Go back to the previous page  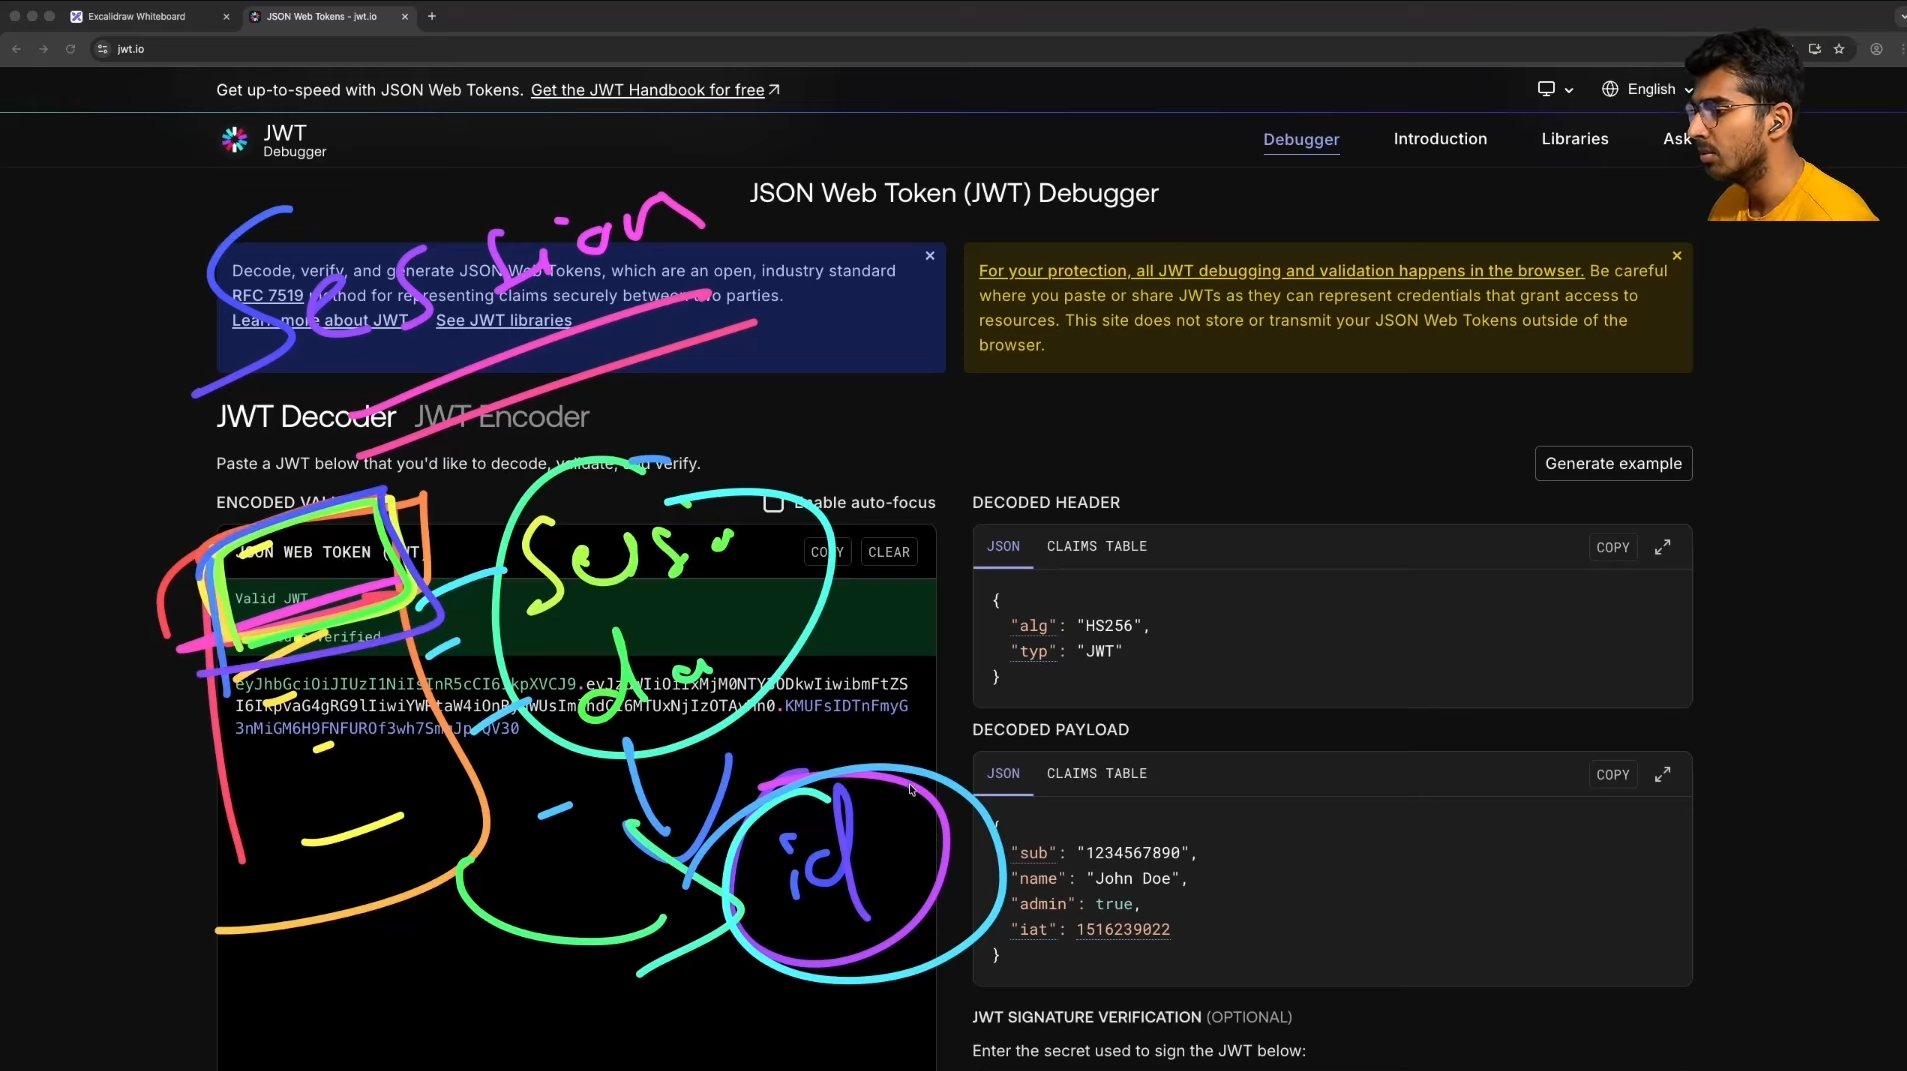(17, 49)
